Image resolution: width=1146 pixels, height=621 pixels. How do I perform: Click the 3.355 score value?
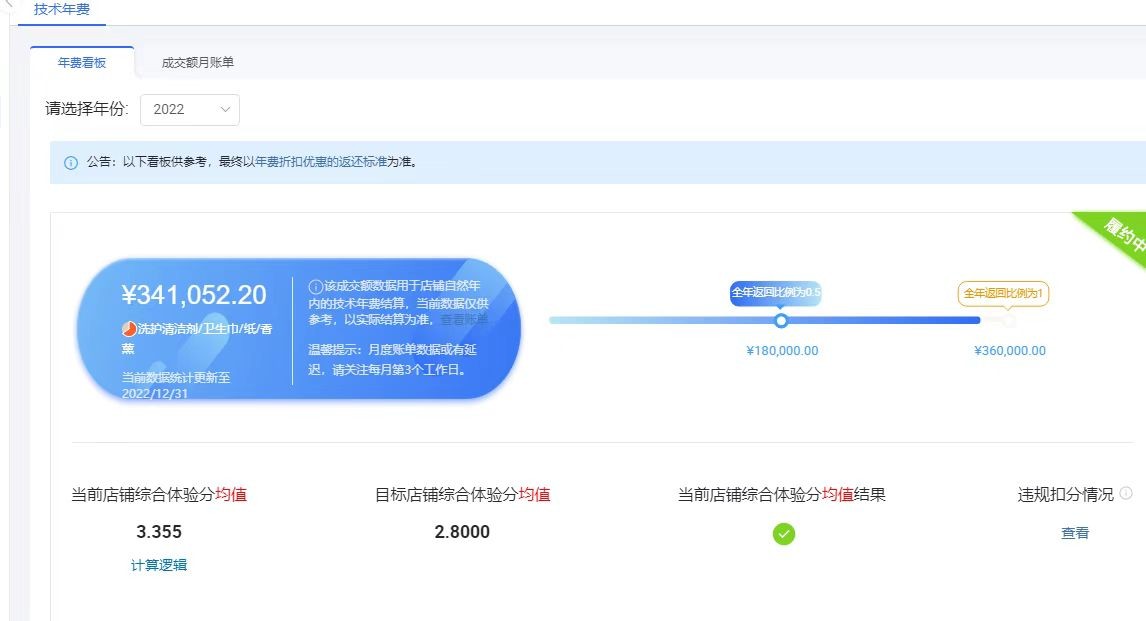coord(159,532)
